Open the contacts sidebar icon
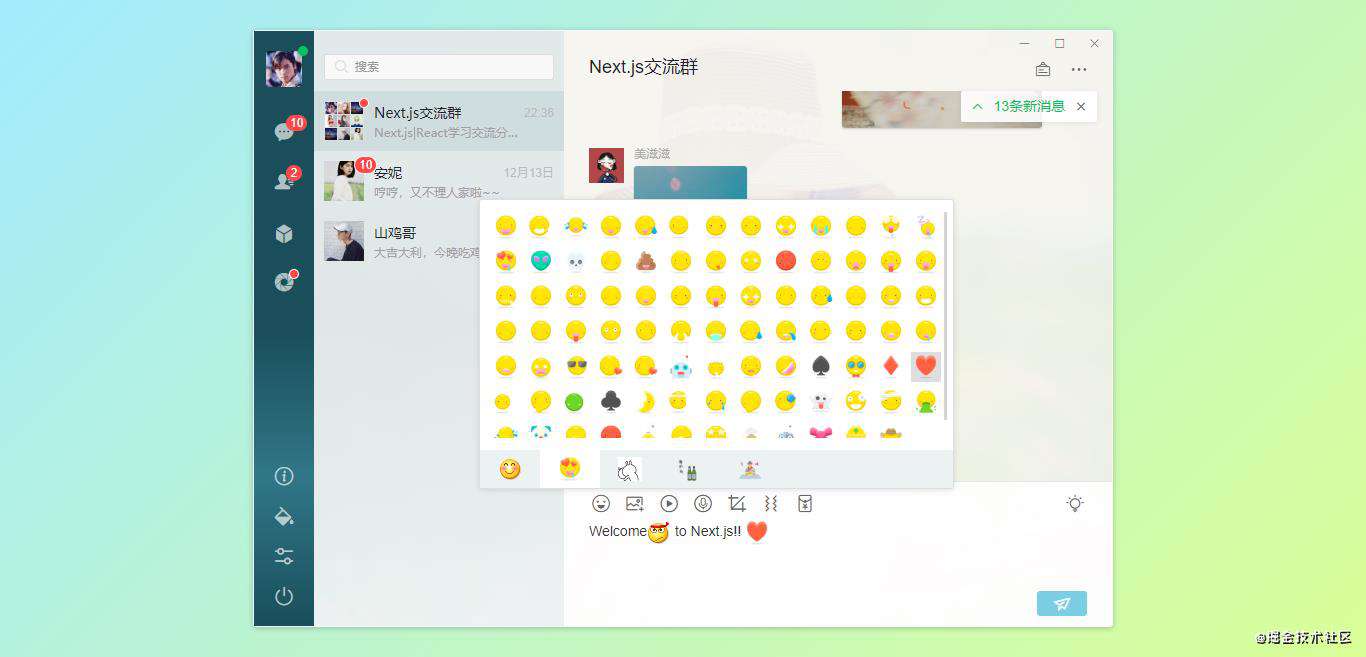Screen dimensions: 1366x657 [284, 181]
